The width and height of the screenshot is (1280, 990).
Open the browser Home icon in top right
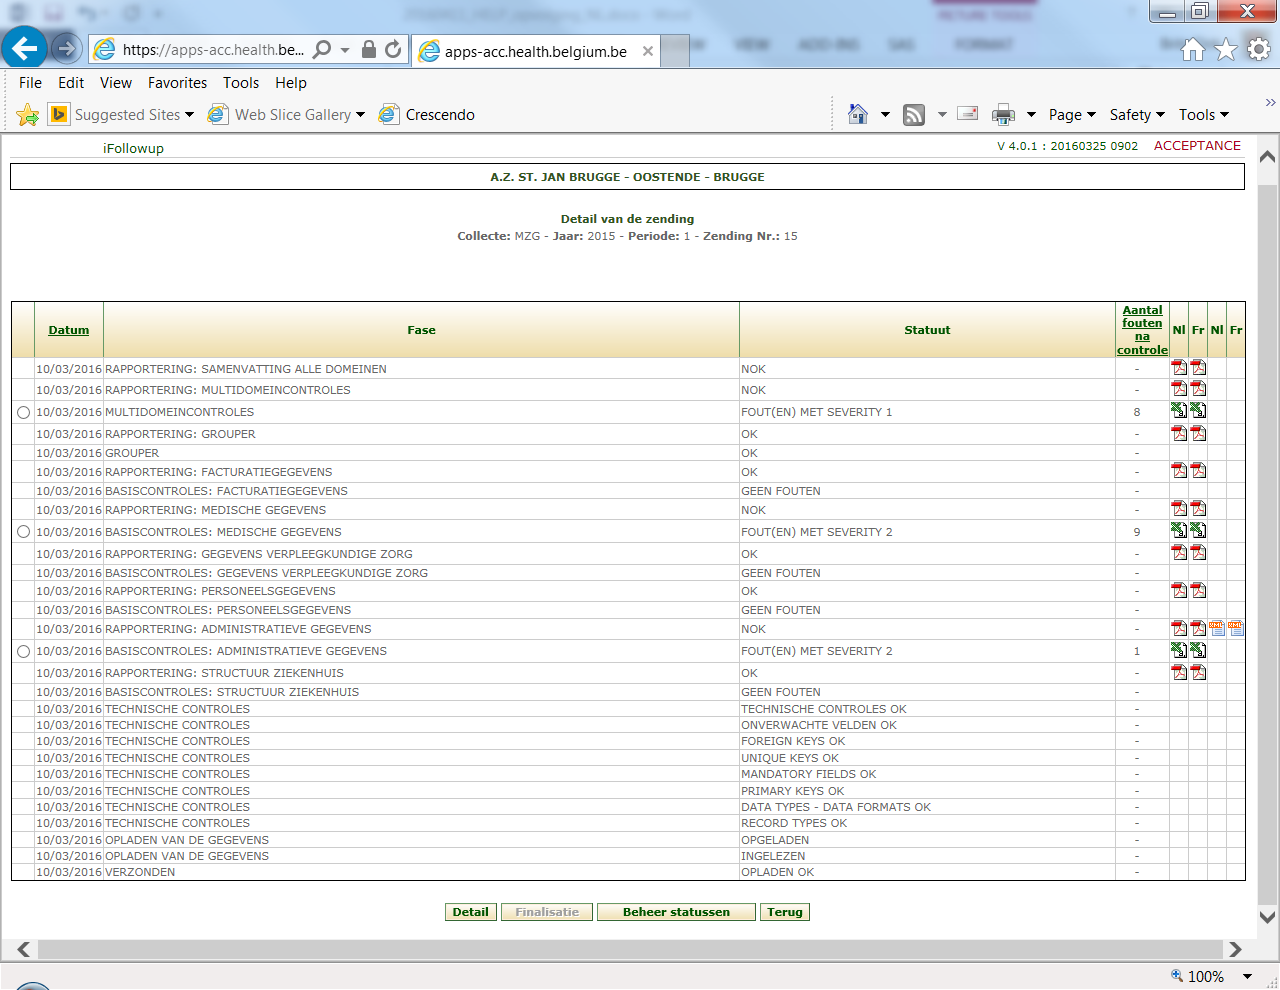coord(1193,49)
